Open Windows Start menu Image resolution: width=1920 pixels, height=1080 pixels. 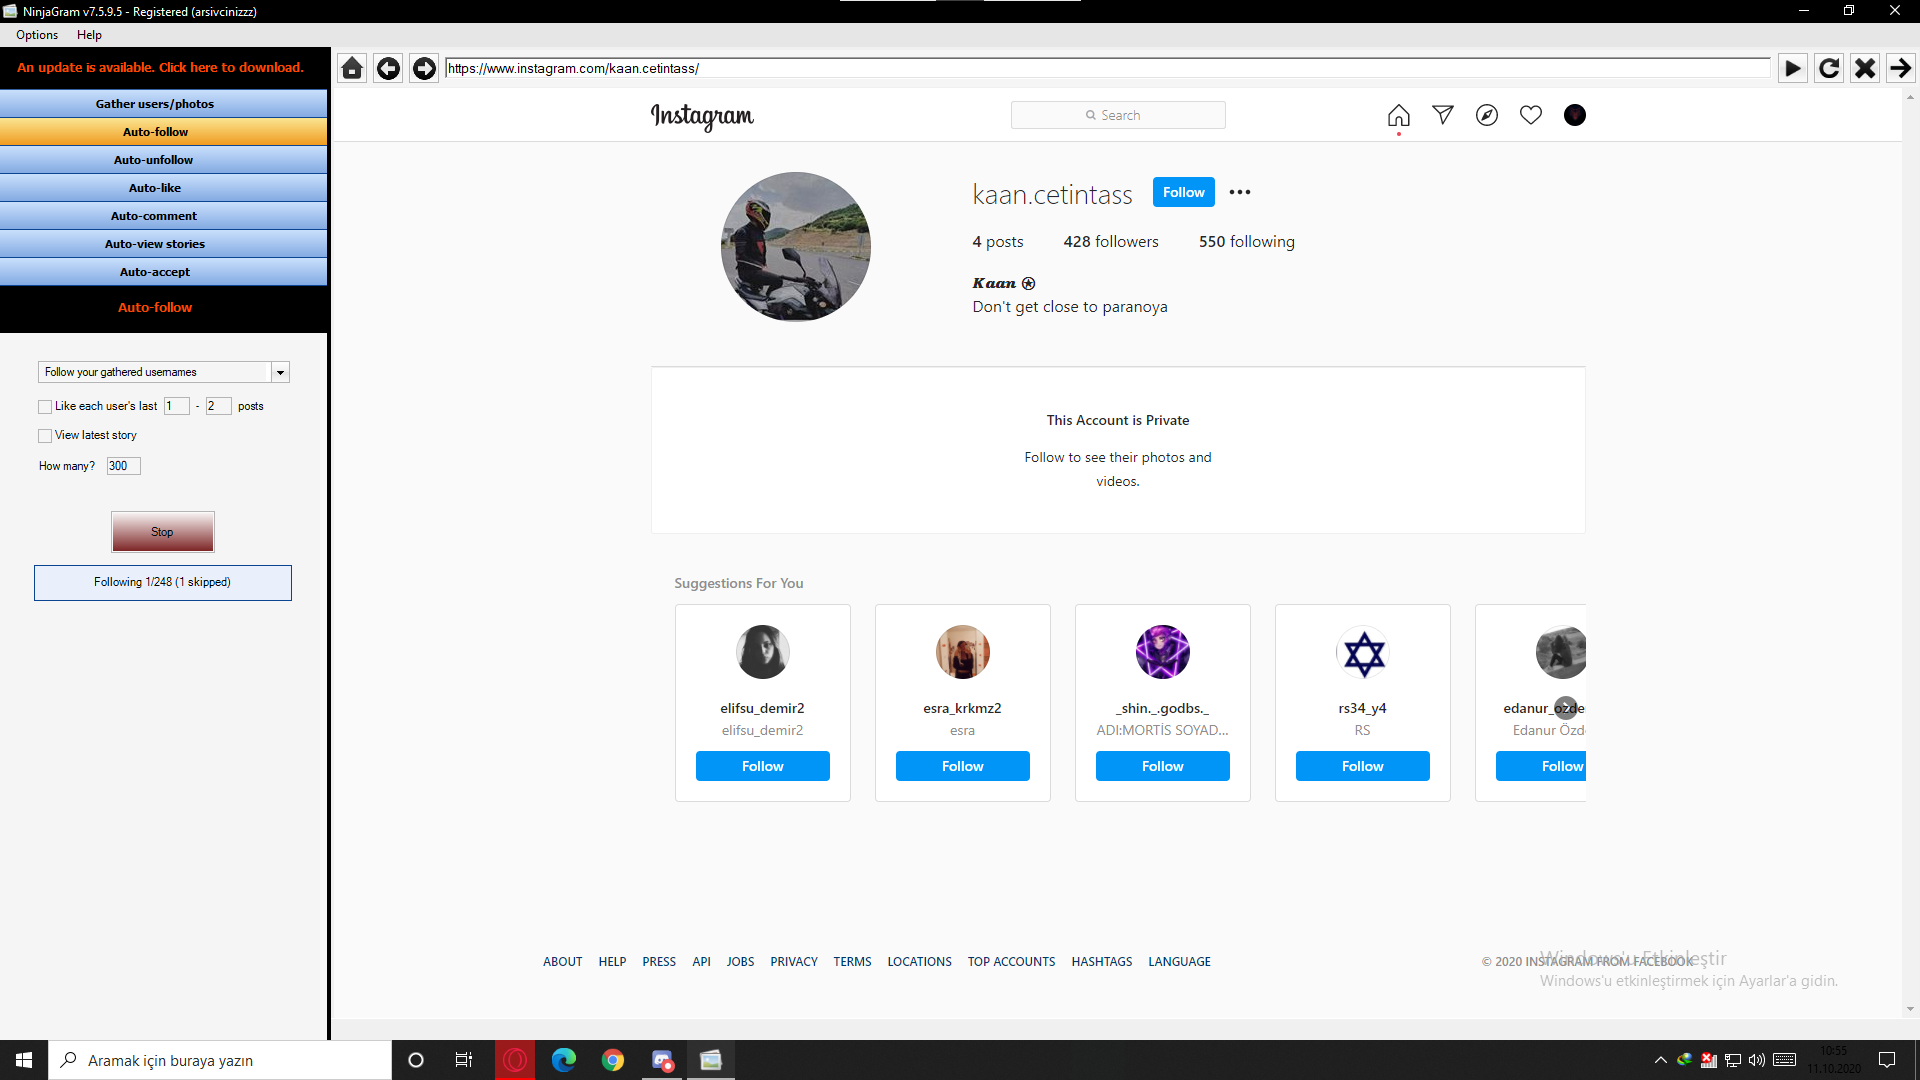pos(24,1060)
